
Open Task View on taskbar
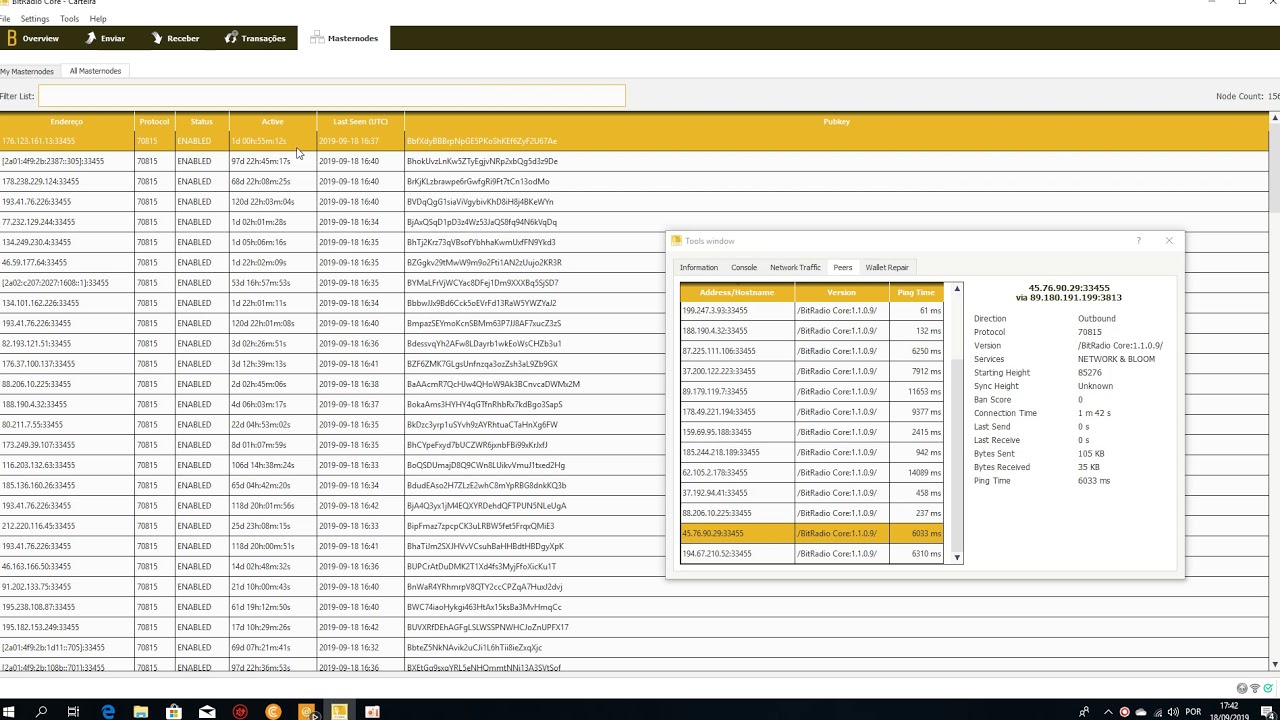(74, 712)
